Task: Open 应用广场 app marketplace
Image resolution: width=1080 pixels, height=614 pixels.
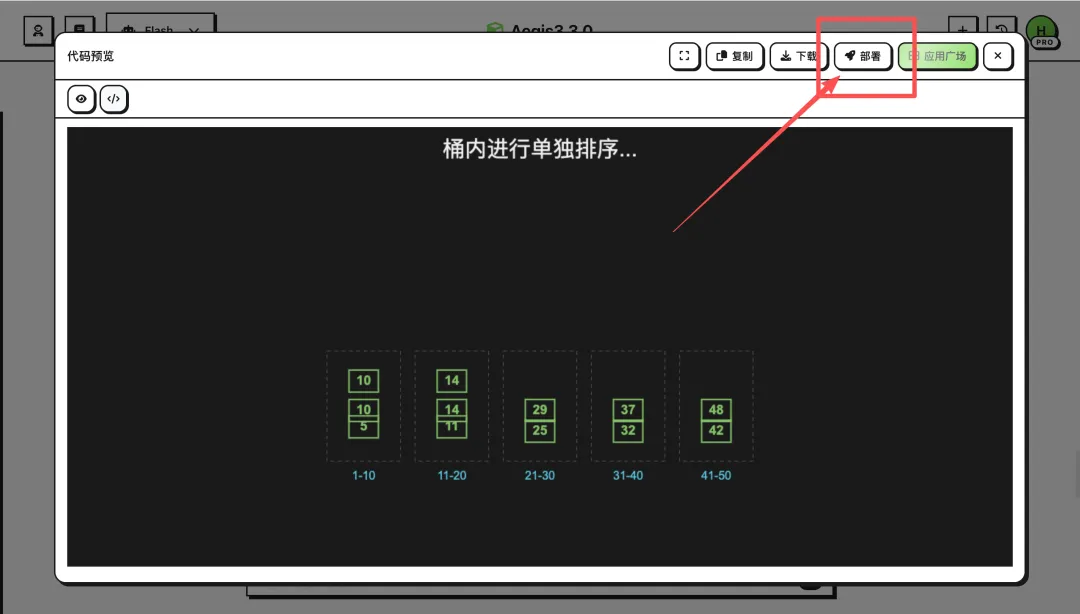Action: [x=937, y=56]
